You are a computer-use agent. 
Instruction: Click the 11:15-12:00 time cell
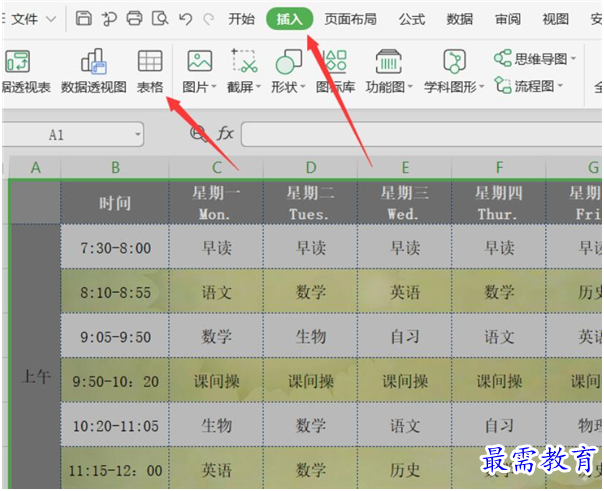pos(115,469)
